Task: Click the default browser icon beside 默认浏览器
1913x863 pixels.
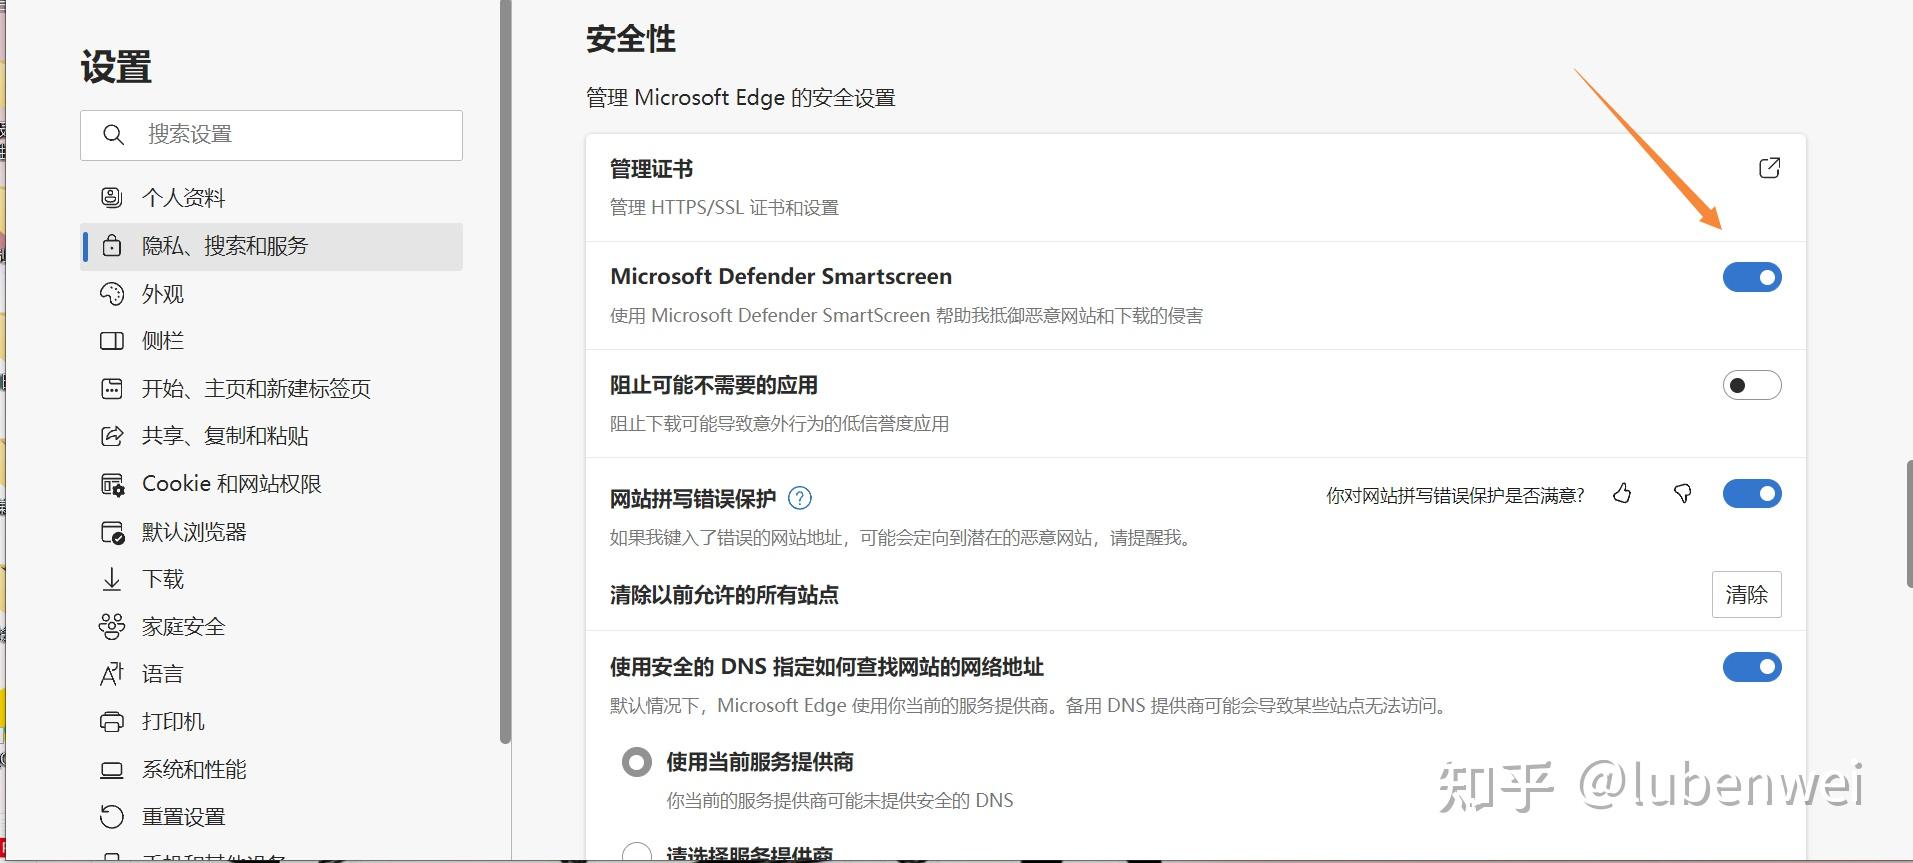Action: point(112,532)
